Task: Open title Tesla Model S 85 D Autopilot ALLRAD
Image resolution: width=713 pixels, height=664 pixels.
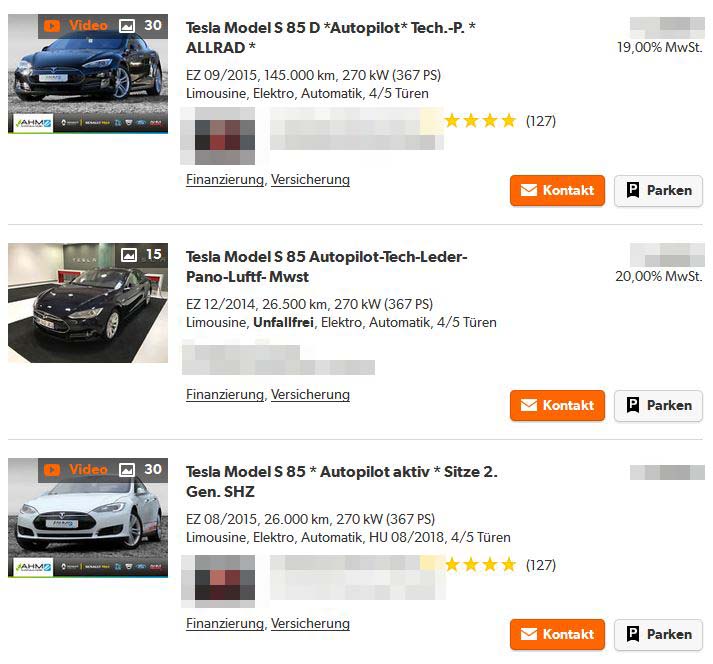Action: [331, 38]
